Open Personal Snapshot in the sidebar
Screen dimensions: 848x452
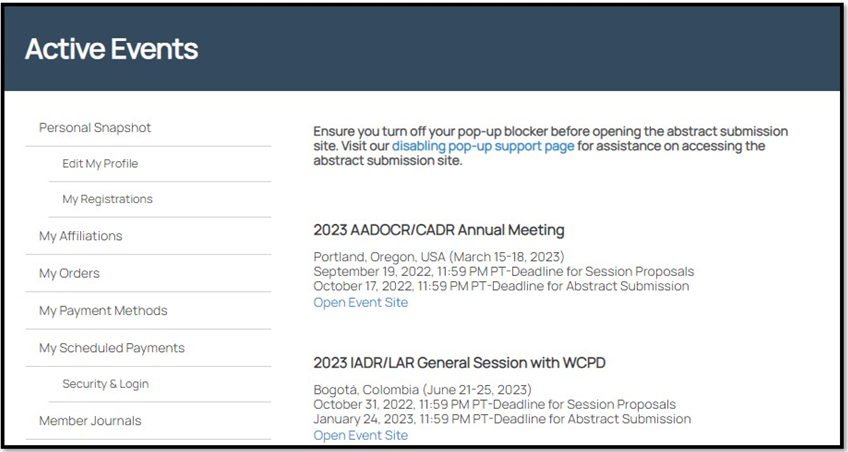point(95,128)
